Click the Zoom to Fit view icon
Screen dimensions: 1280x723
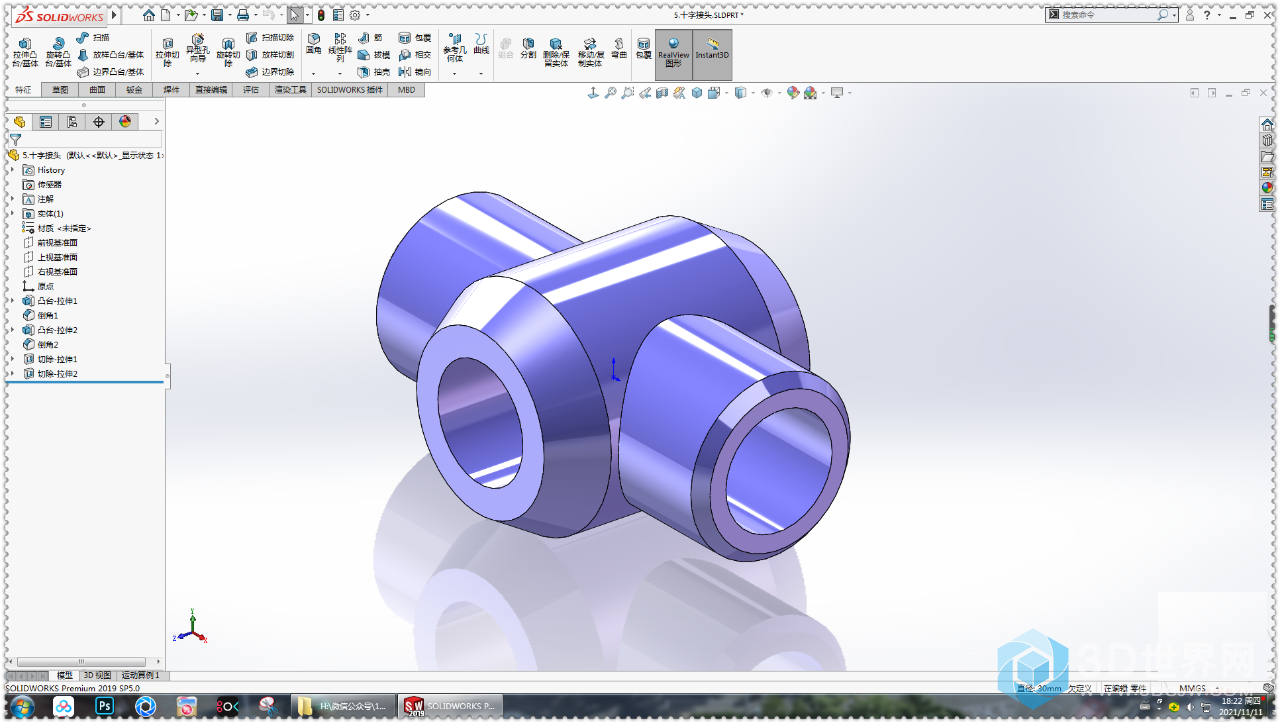click(610, 93)
